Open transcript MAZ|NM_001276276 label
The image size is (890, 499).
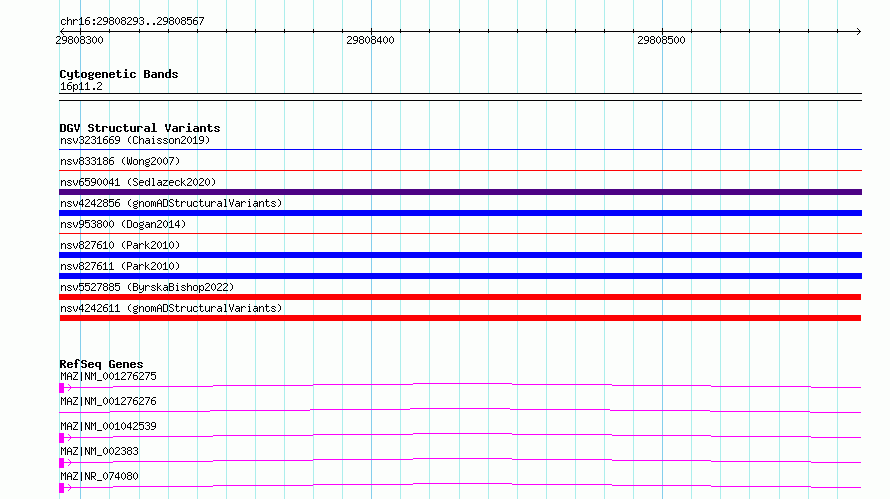[108, 401]
